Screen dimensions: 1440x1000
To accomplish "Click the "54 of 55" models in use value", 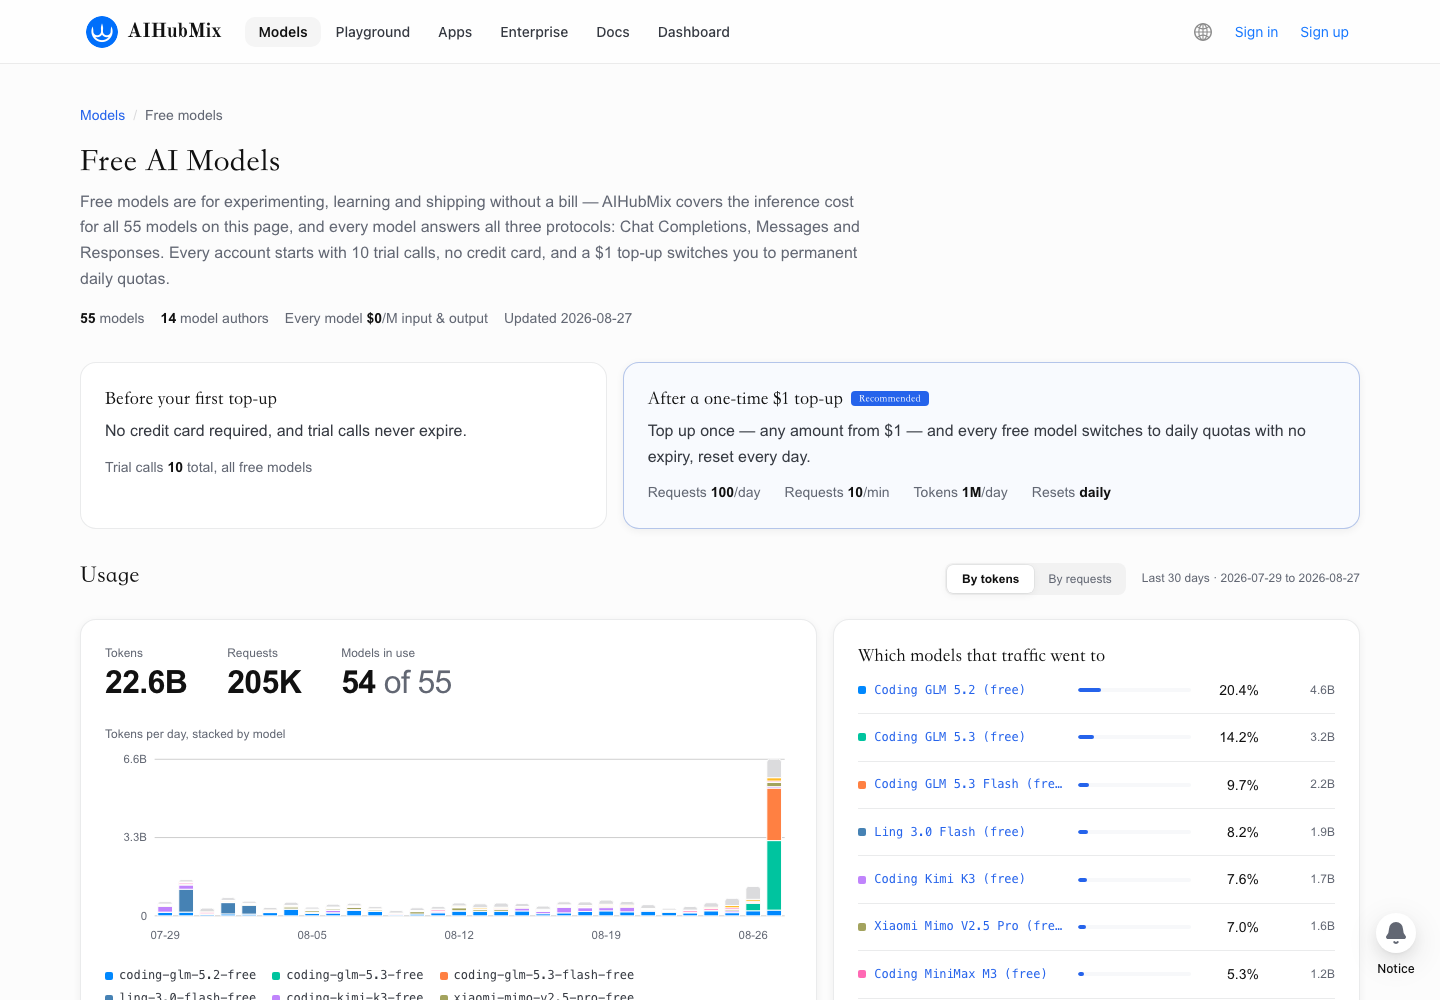I will coord(396,682).
